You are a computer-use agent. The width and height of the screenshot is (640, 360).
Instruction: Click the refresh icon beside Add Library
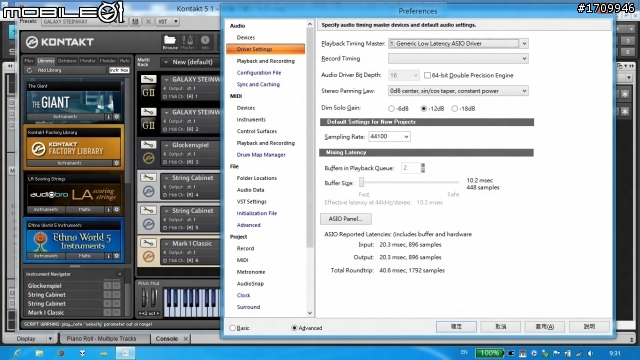29,70
